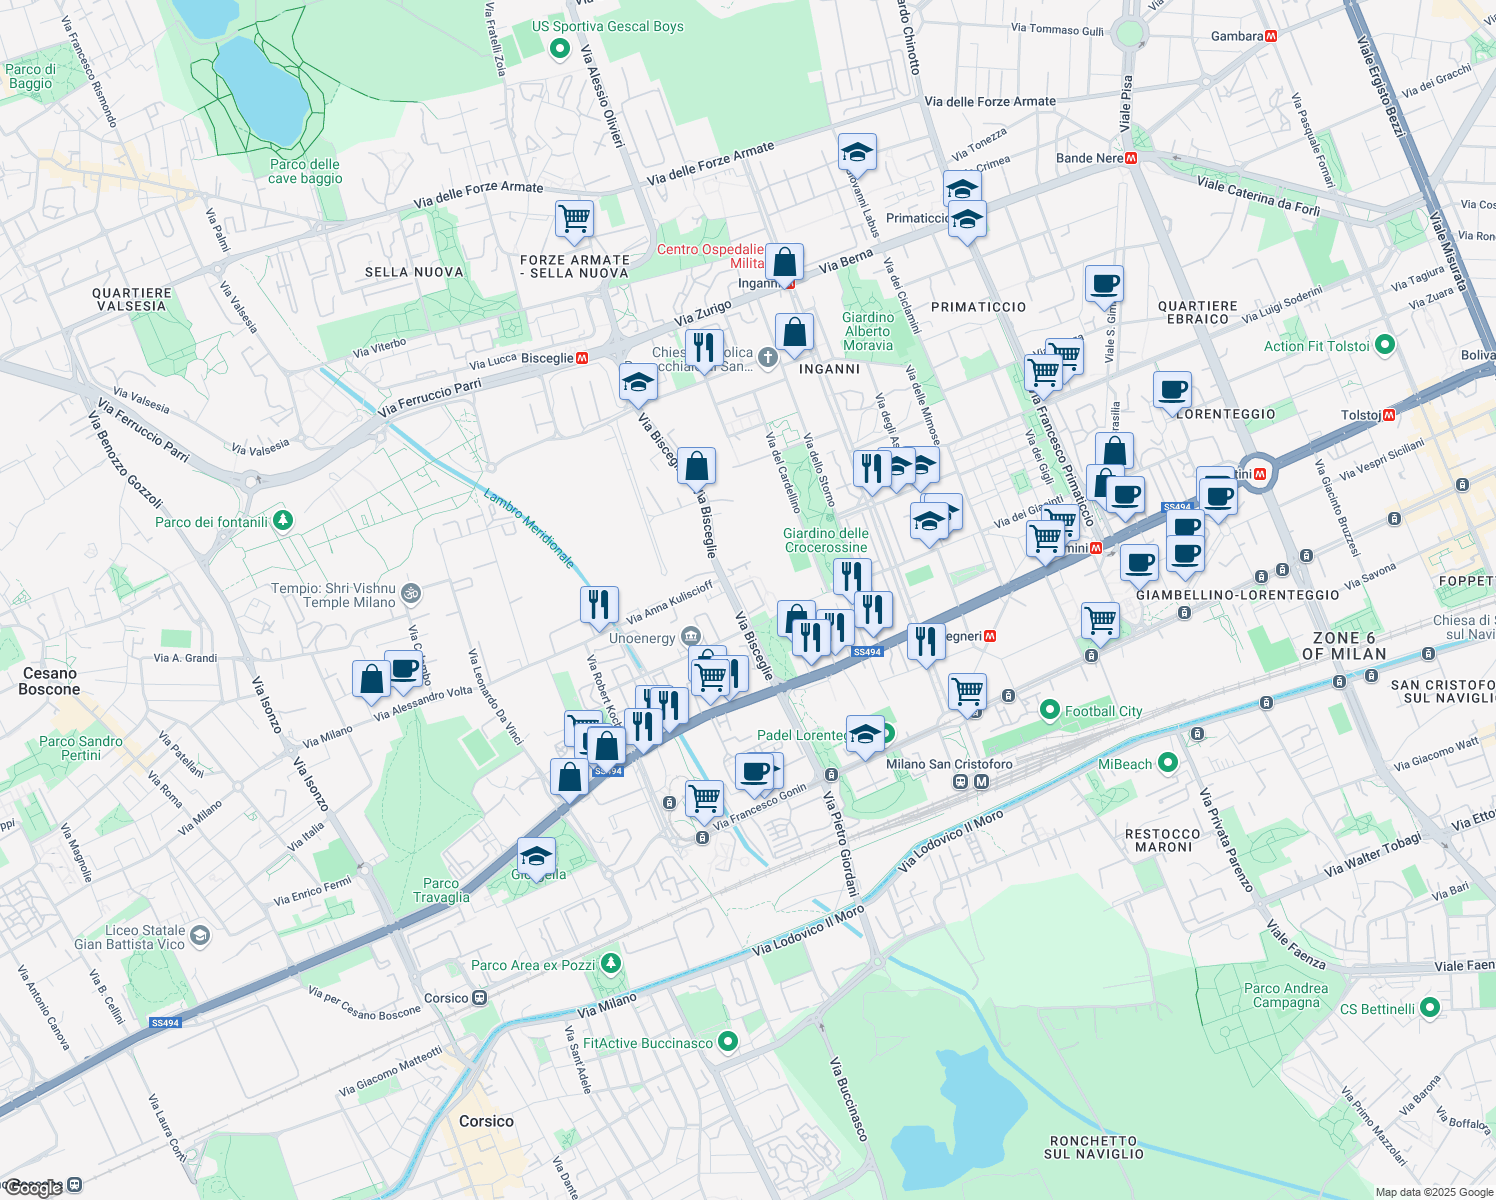Click the Parco Area ex Pozzi pin
The height and width of the screenshot is (1200, 1496).
(x=611, y=964)
